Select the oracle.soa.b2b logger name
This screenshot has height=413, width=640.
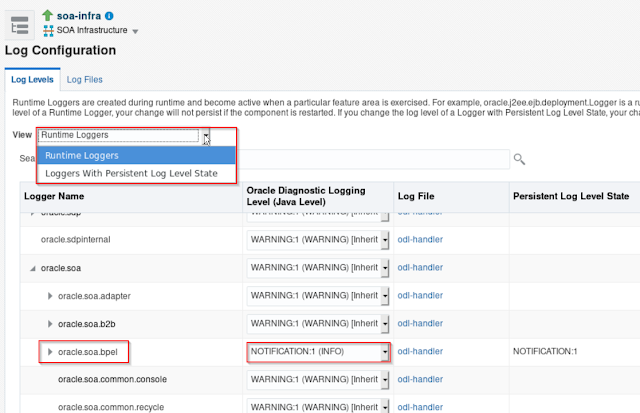click(x=87, y=324)
